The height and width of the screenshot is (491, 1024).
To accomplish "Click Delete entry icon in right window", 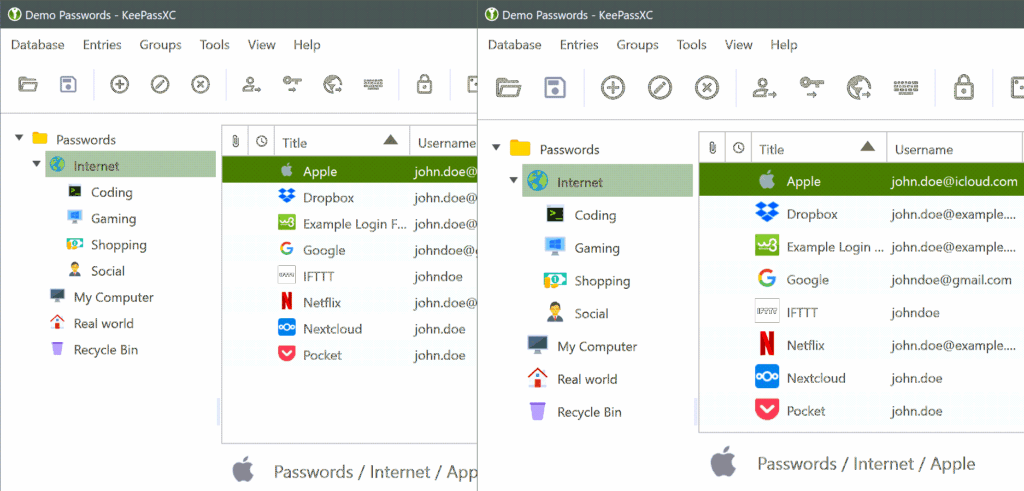I will 707,87.
